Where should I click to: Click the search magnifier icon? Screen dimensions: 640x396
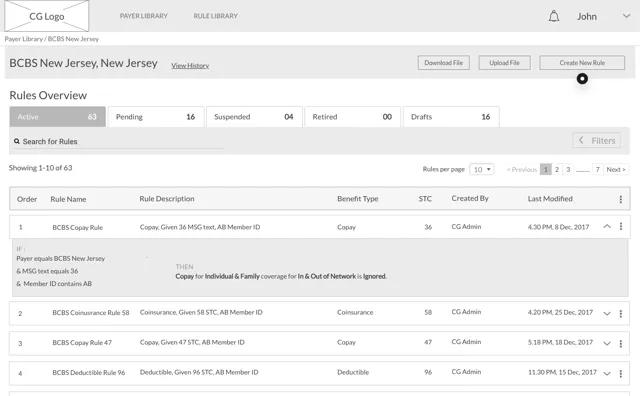click(17, 141)
